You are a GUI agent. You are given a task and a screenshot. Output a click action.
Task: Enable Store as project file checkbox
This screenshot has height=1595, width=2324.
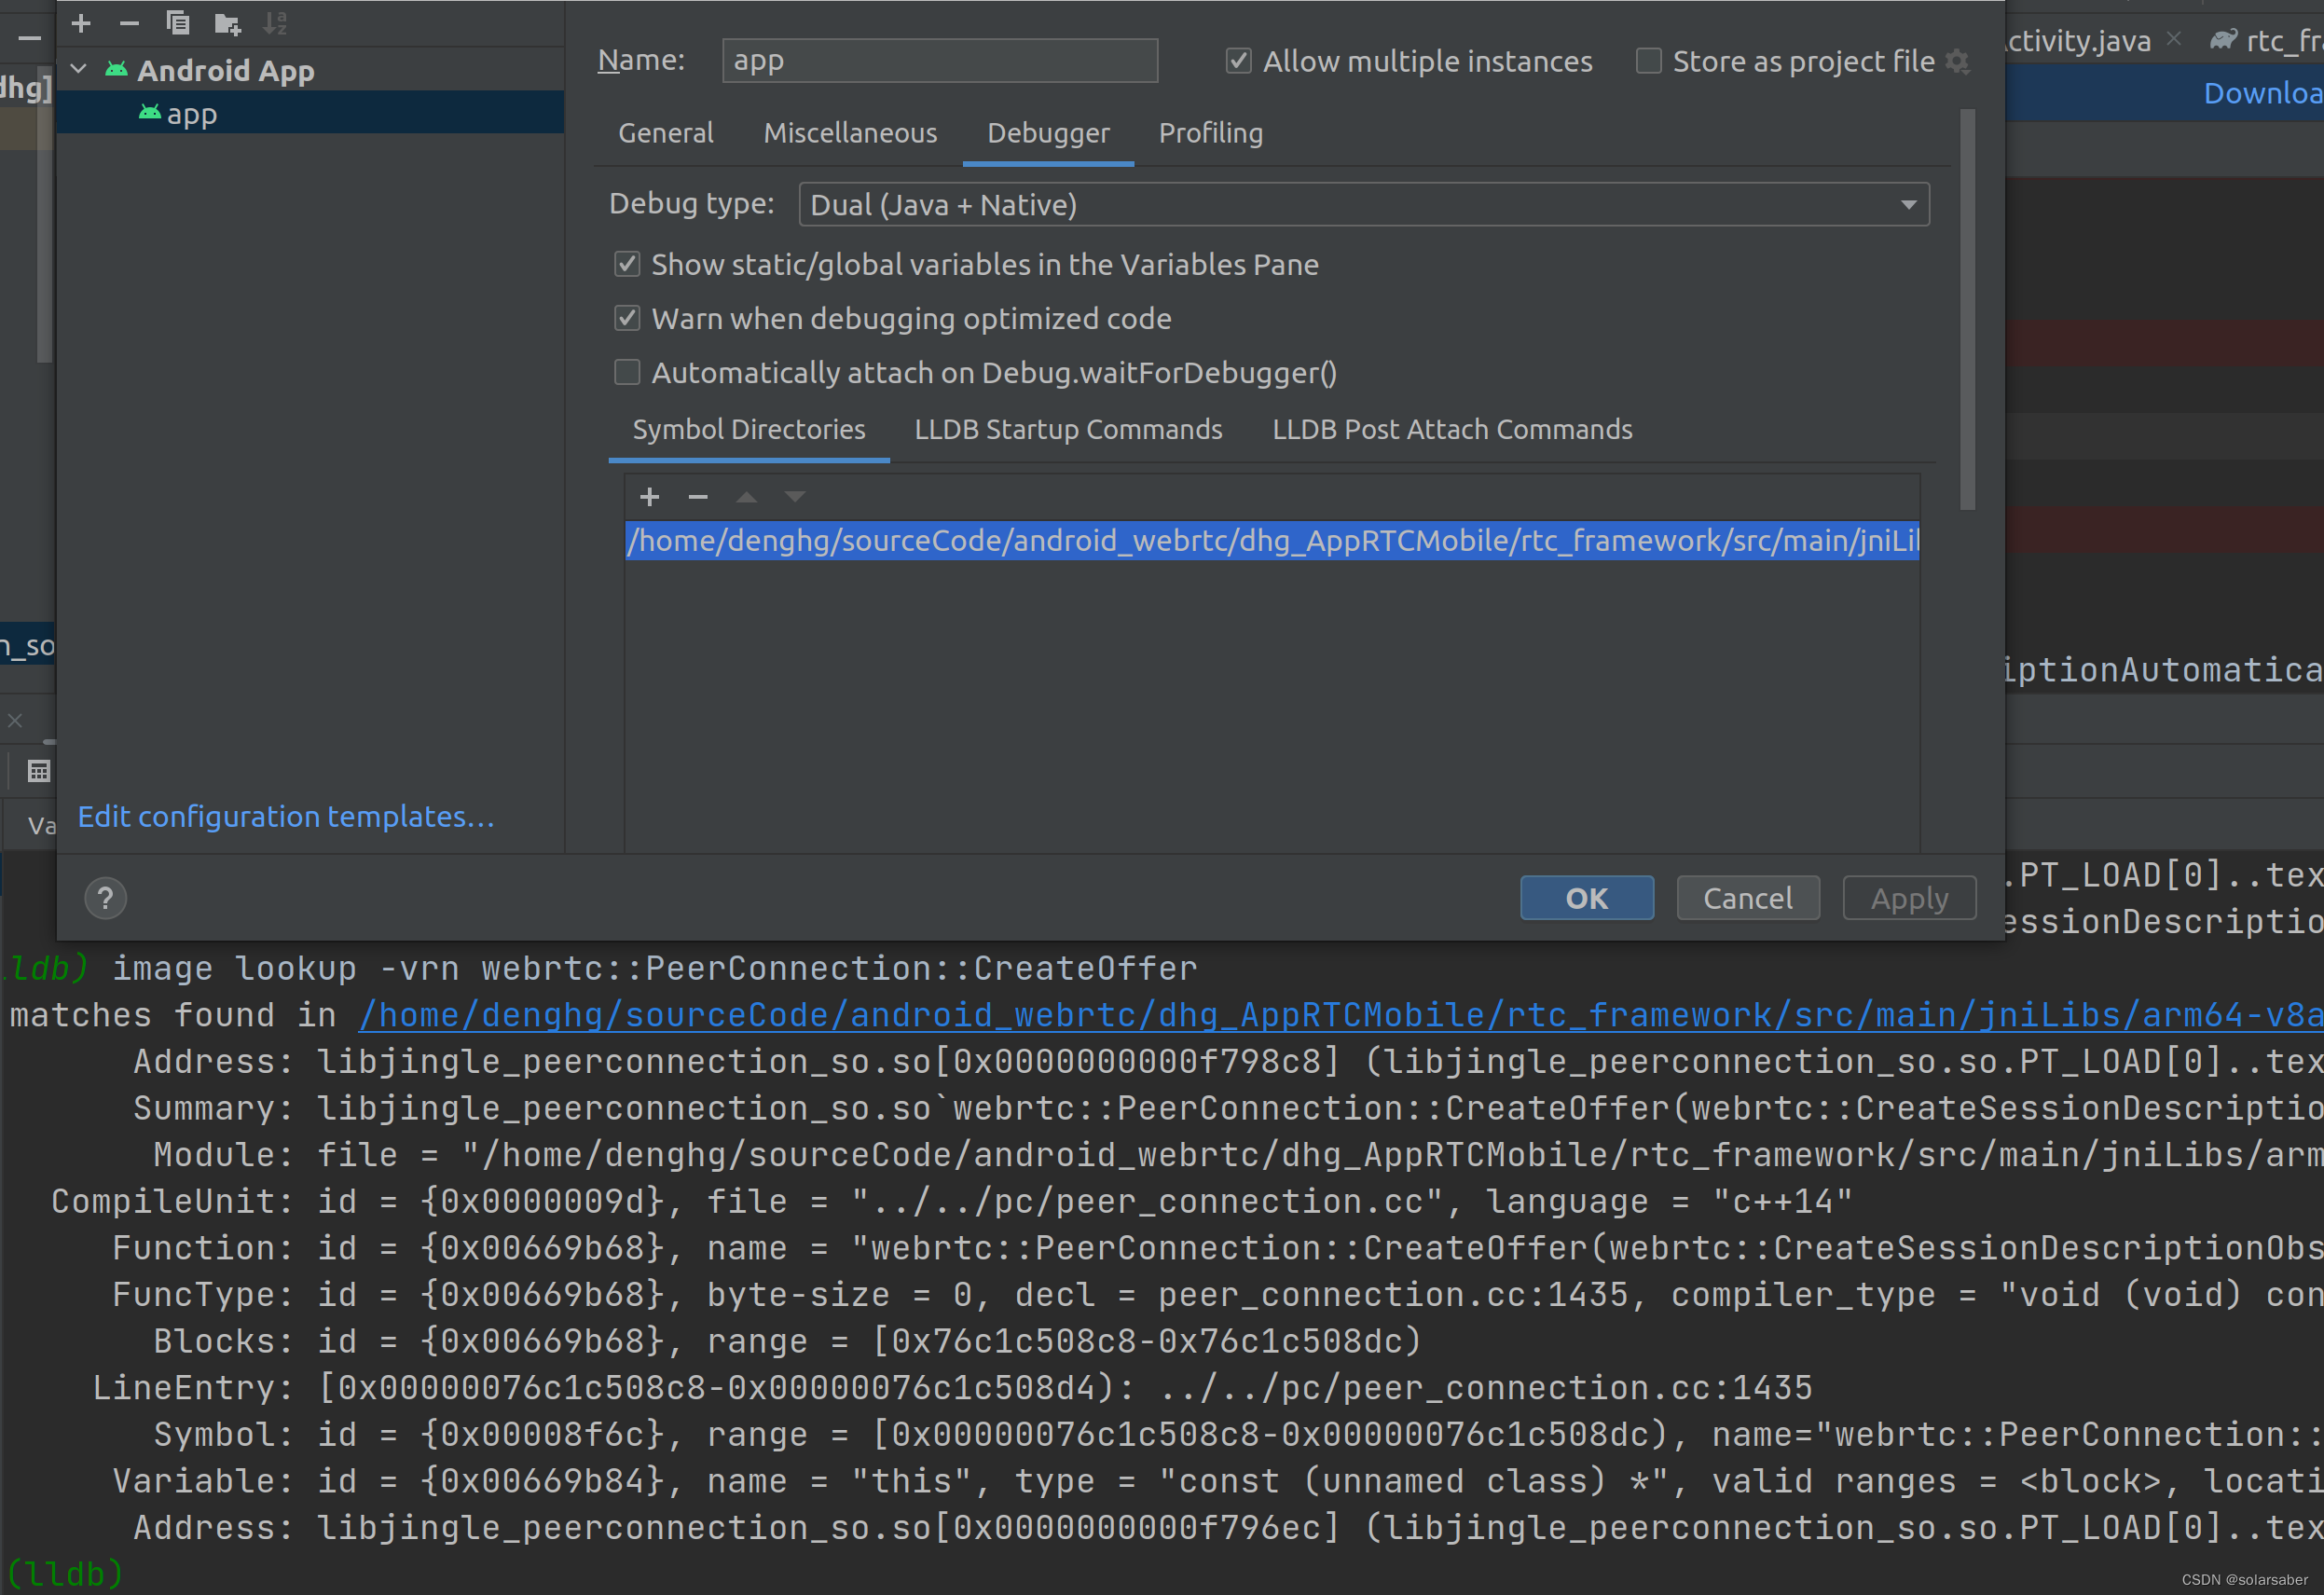pos(1648,62)
